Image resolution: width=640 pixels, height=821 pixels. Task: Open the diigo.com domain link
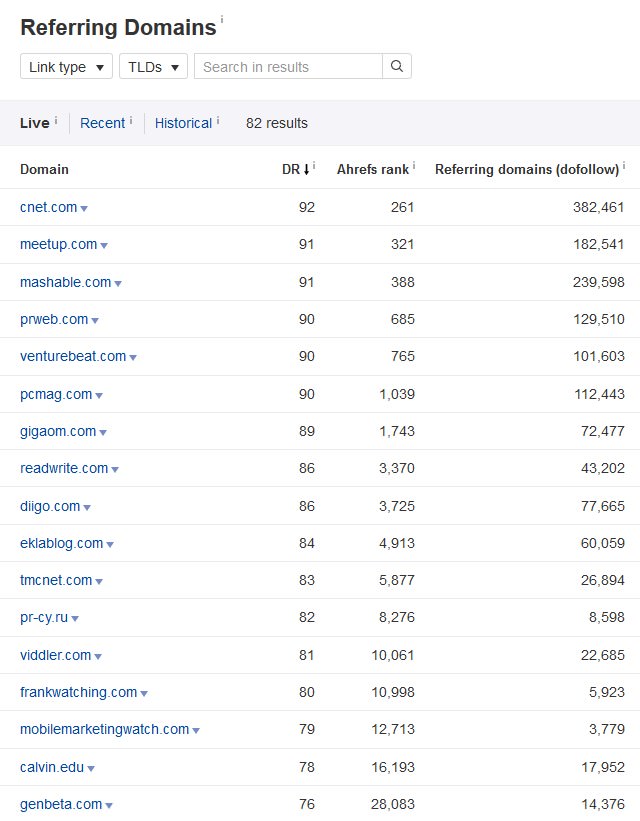click(x=50, y=506)
